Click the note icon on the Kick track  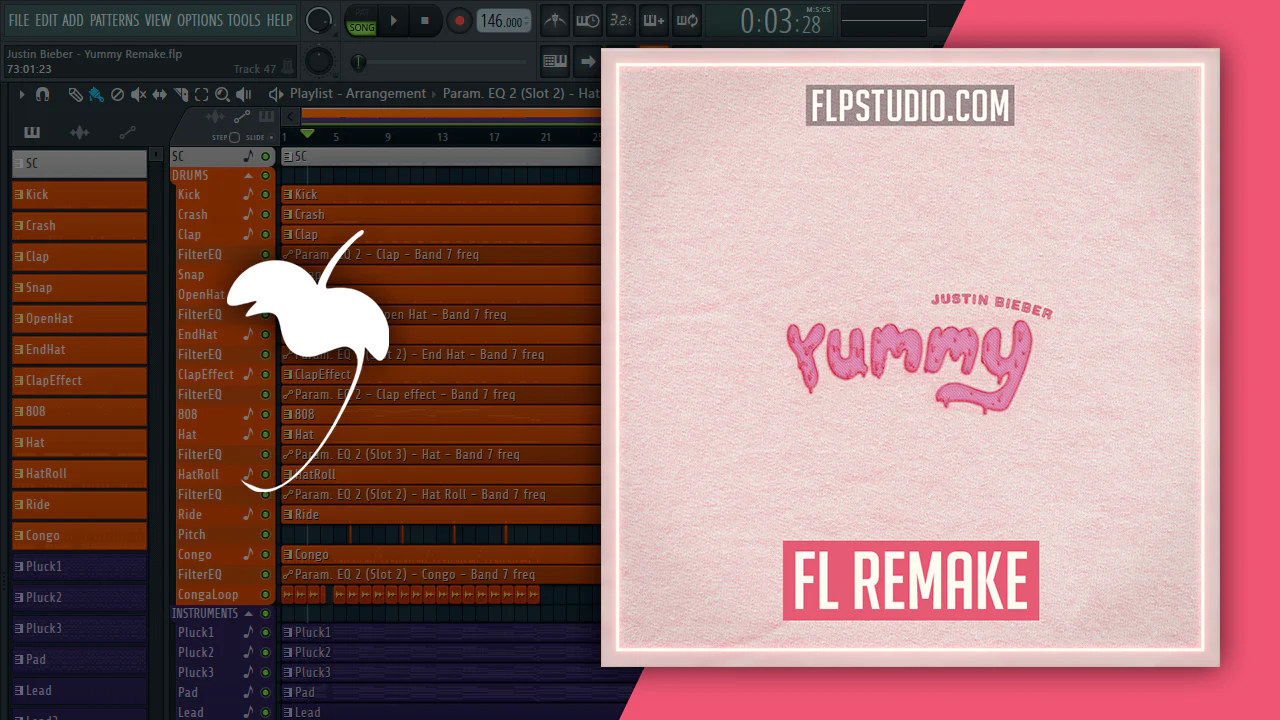point(248,195)
